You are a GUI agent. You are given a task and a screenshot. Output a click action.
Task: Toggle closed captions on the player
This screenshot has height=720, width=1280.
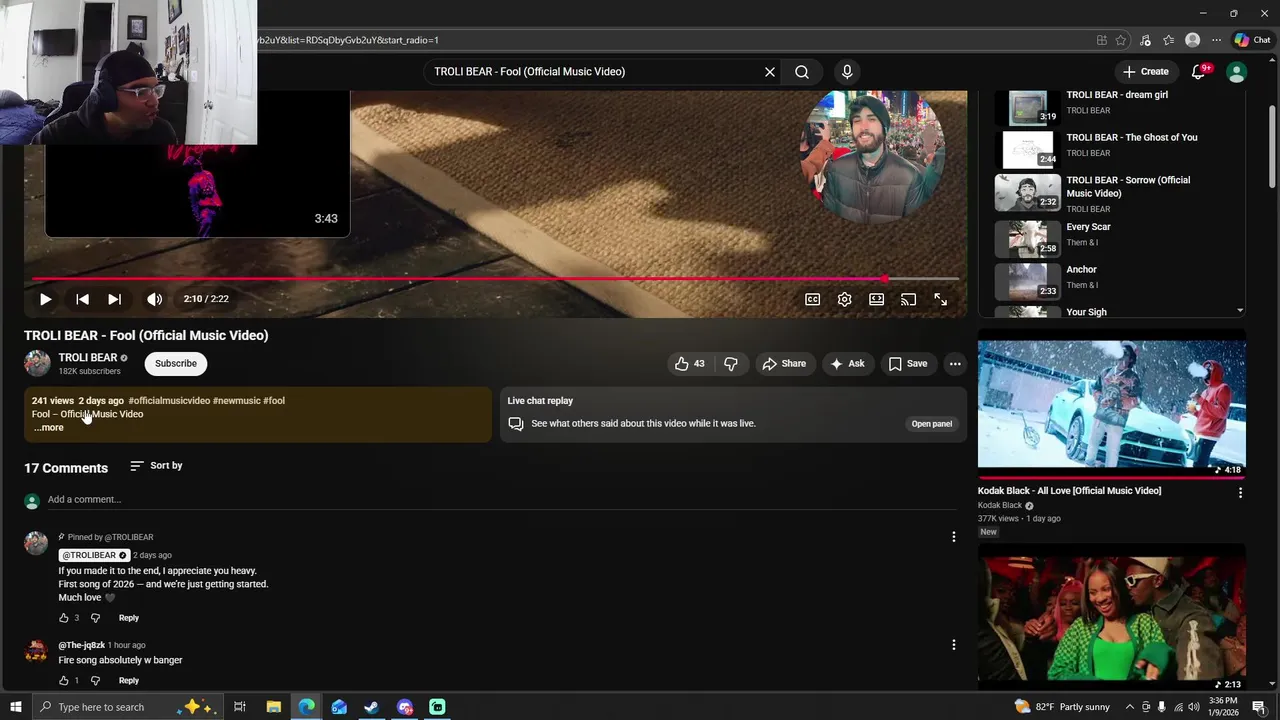pyautogui.click(x=813, y=299)
